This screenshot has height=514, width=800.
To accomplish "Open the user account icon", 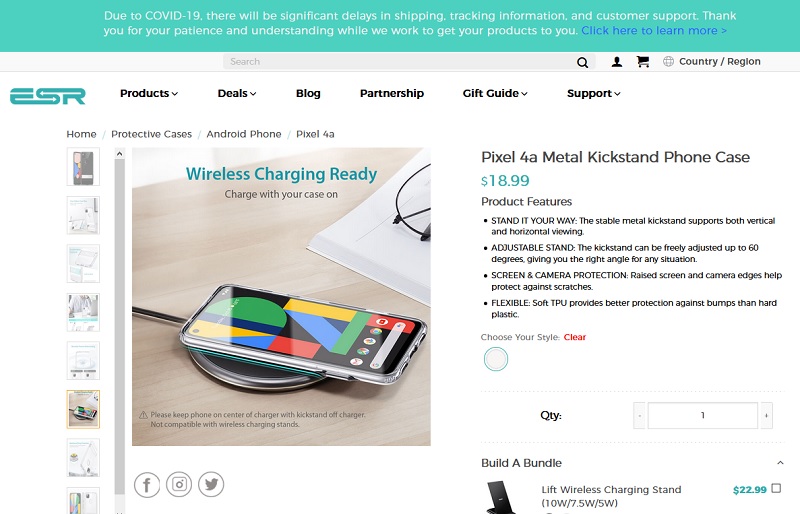I will pyautogui.click(x=616, y=62).
